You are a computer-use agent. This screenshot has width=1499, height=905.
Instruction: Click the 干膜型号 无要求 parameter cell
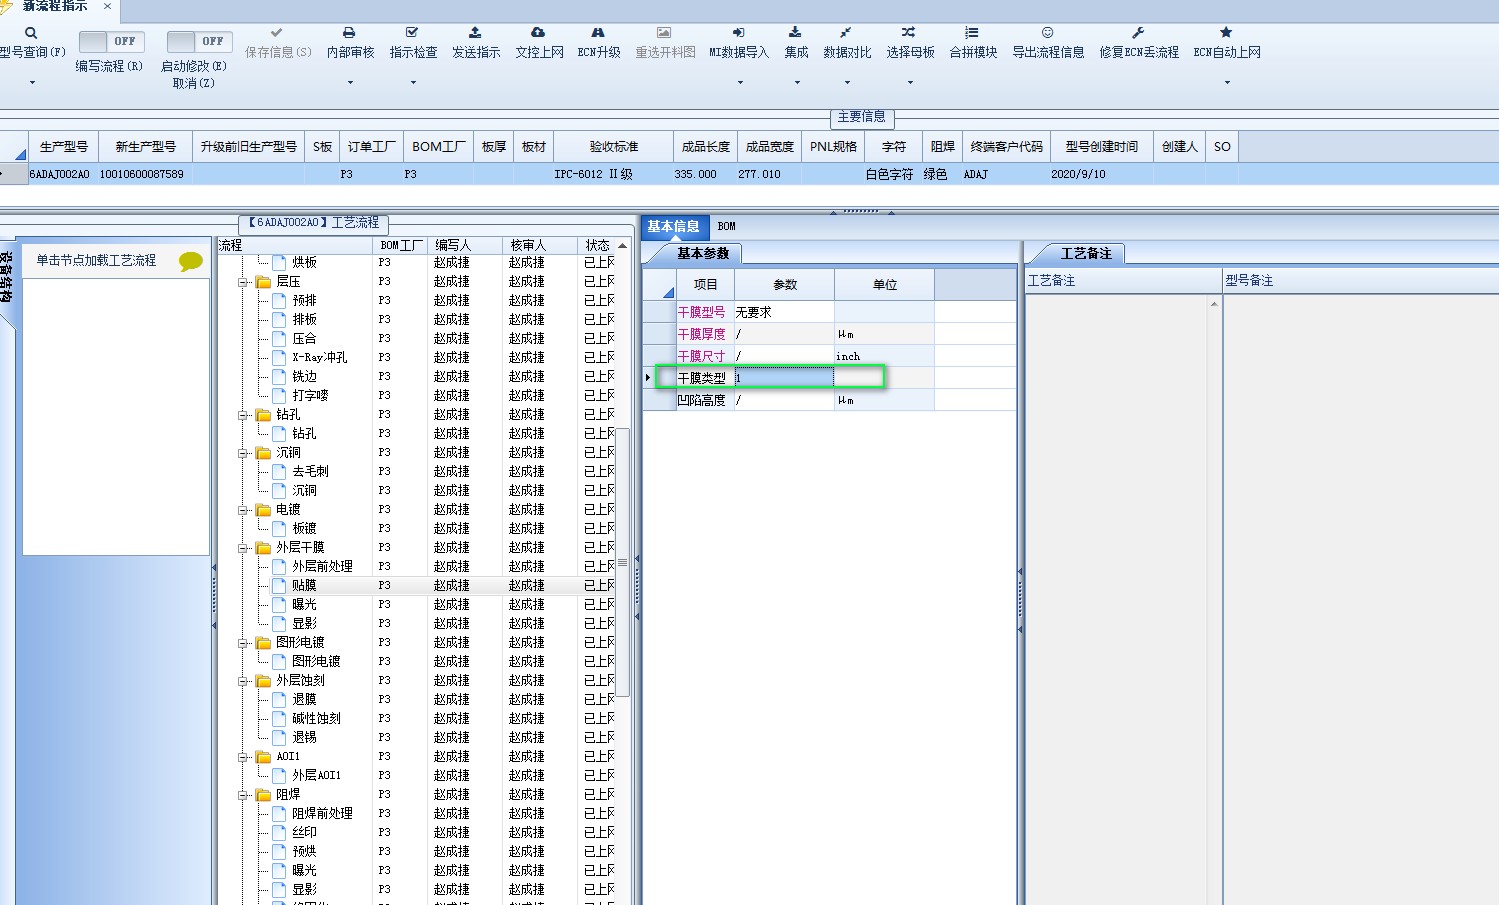click(784, 312)
